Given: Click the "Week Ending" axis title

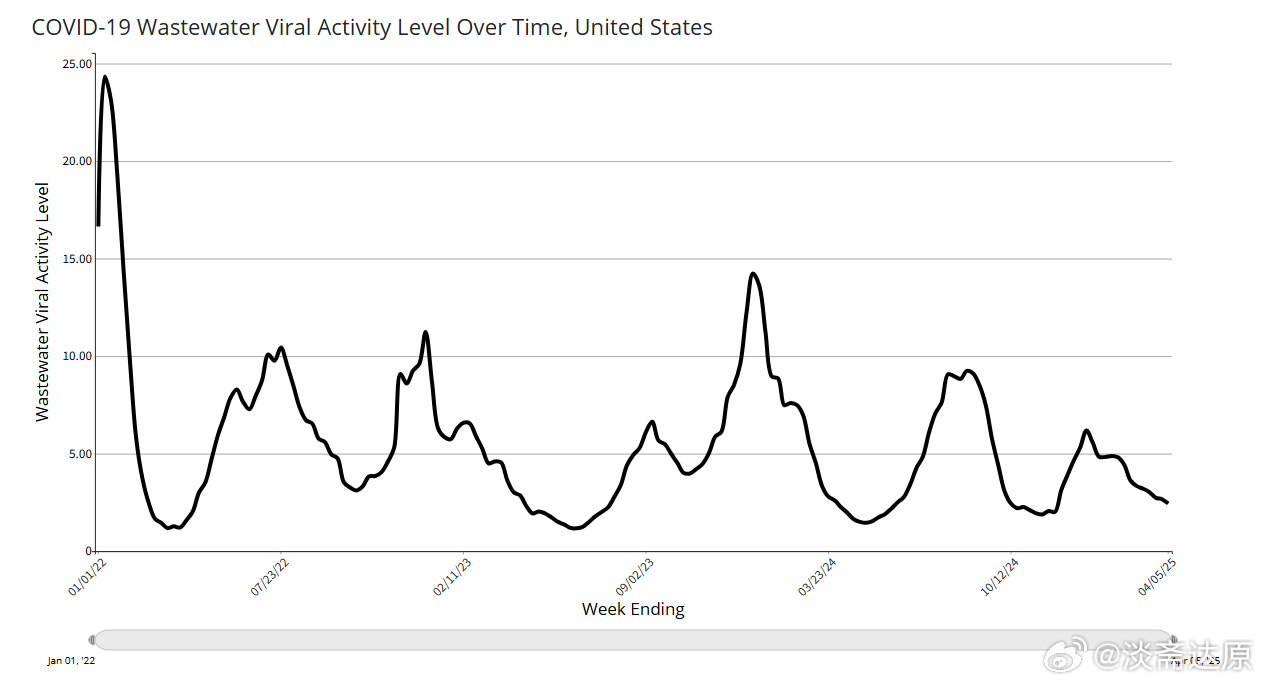Looking at the screenshot, I should point(633,609).
